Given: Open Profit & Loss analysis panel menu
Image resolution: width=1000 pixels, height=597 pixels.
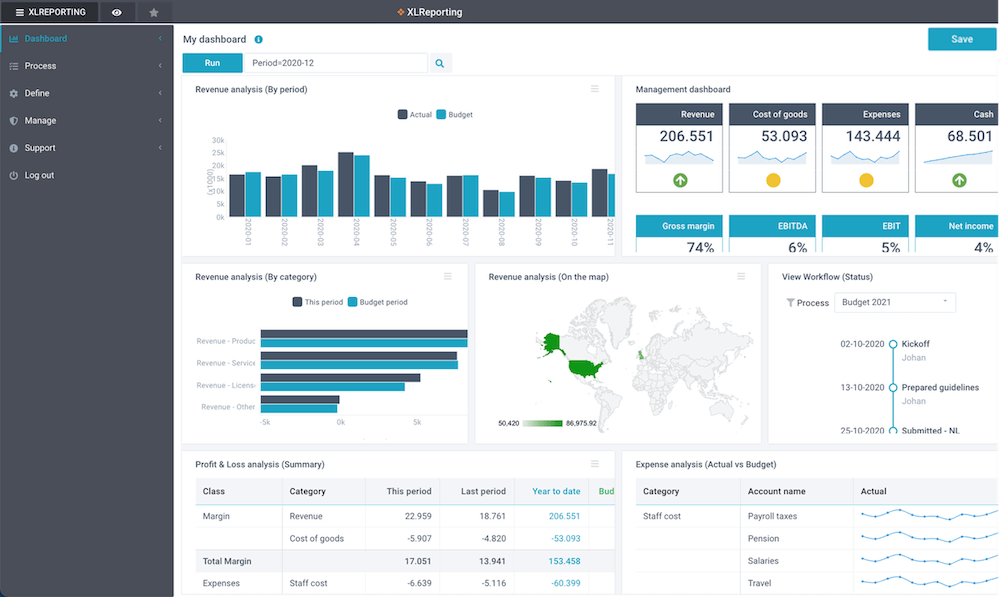Looking at the screenshot, I should coord(594,464).
